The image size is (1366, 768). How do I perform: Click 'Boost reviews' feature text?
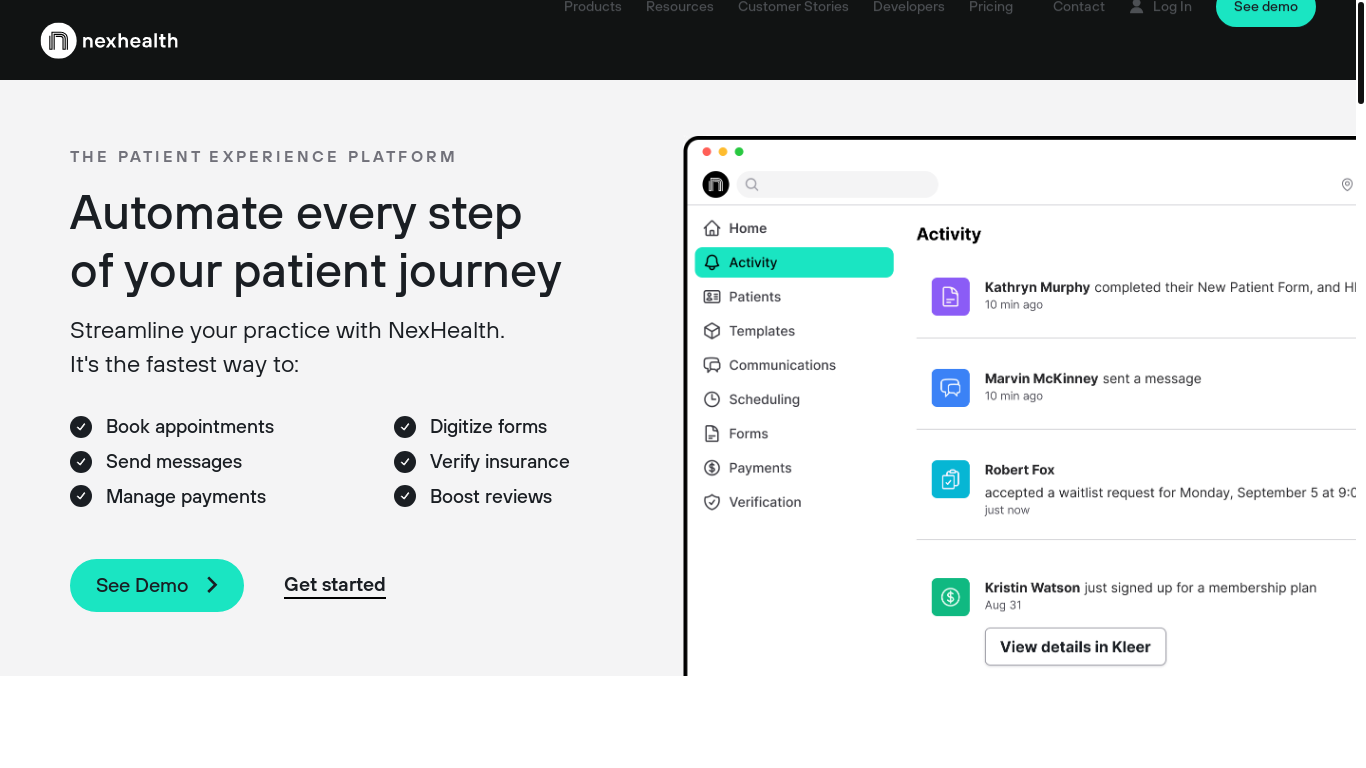[x=491, y=497]
